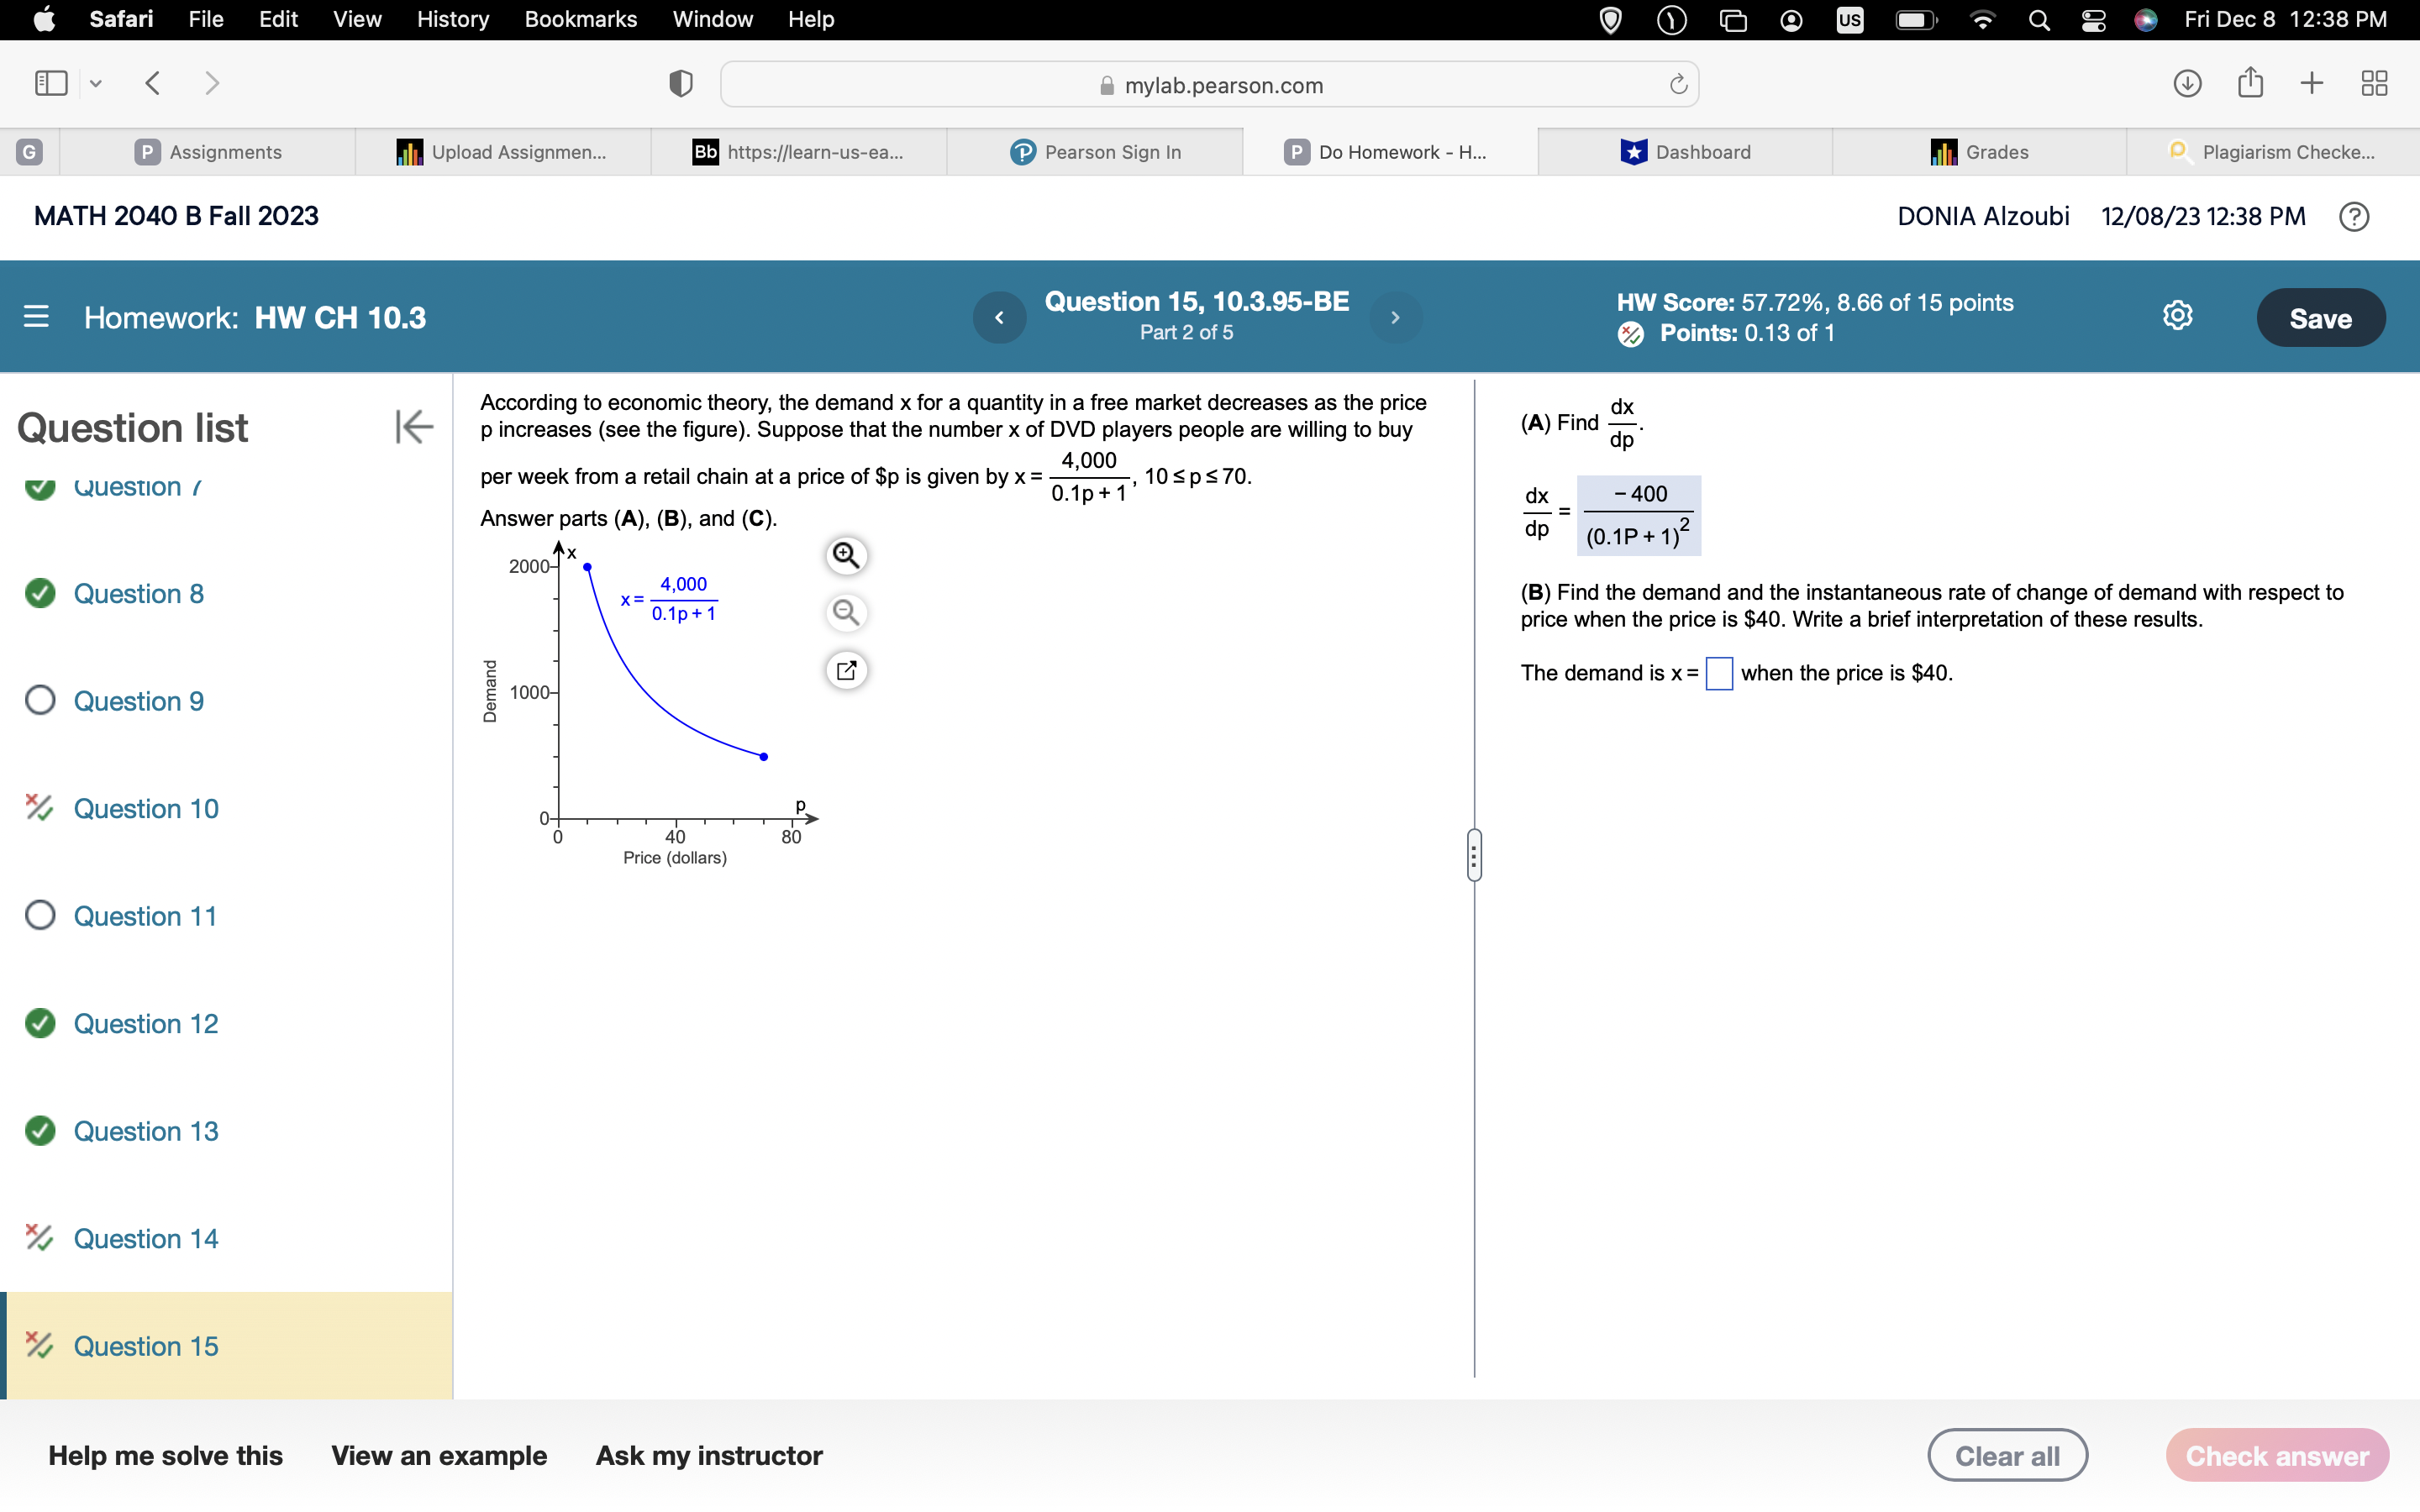
Task: Collapse the Question list panel
Action: coord(413,427)
